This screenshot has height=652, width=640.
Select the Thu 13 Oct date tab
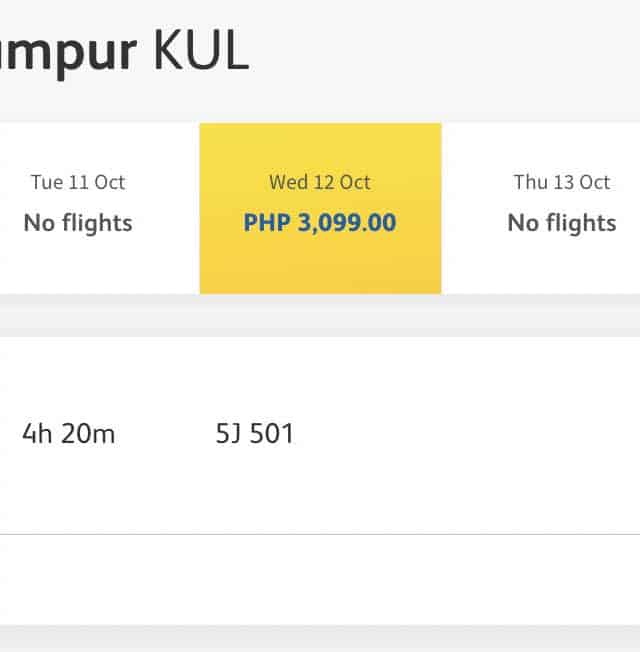(x=561, y=208)
